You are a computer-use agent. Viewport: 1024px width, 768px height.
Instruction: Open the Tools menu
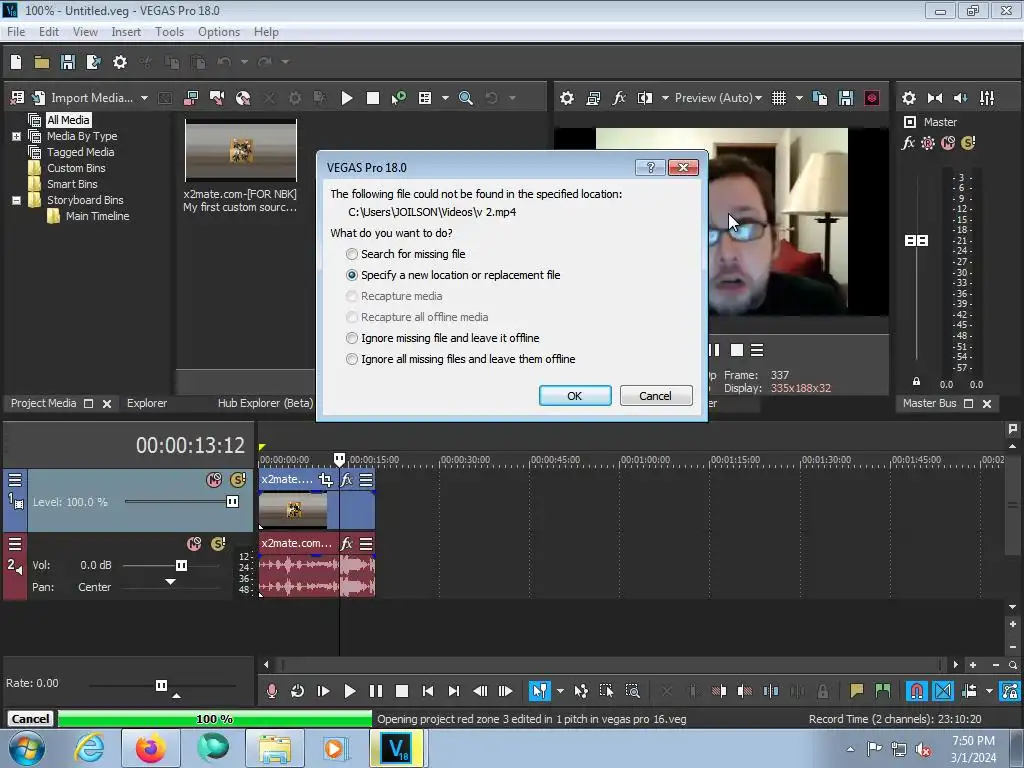169,32
